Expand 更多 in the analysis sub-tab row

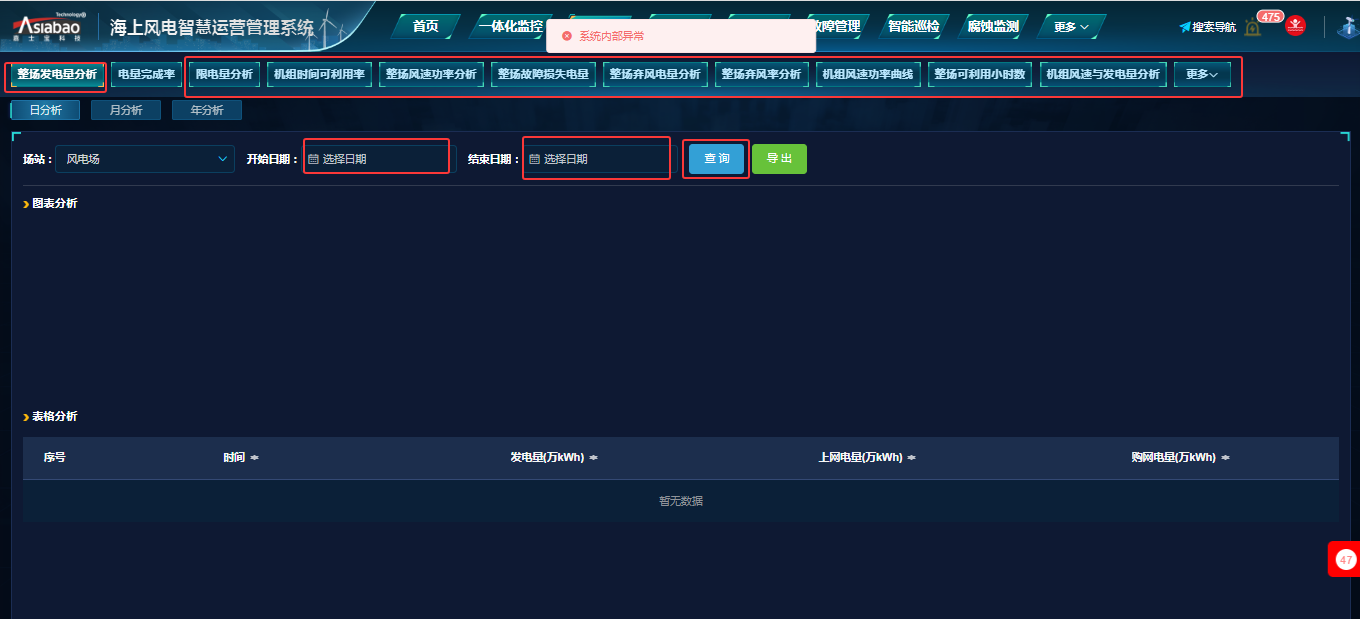pos(1201,74)
